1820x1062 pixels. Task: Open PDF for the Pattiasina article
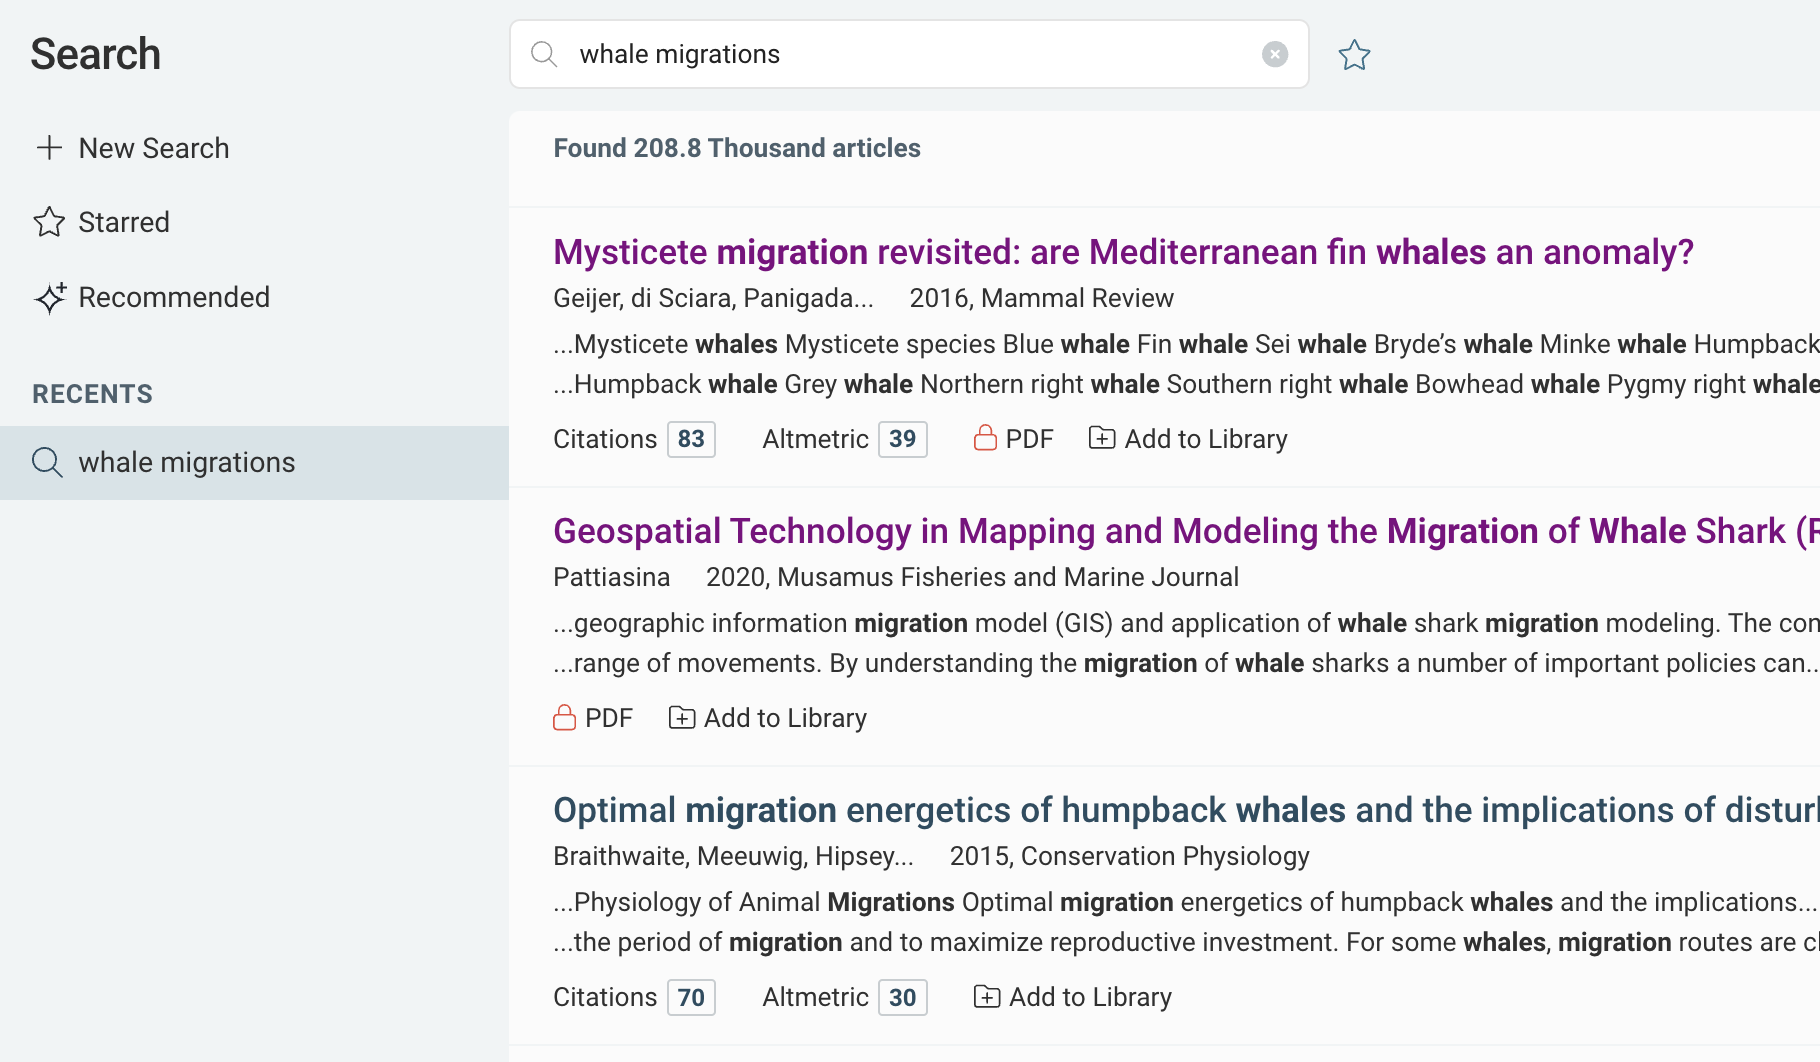pyautogui.click(x=594, y=718)
